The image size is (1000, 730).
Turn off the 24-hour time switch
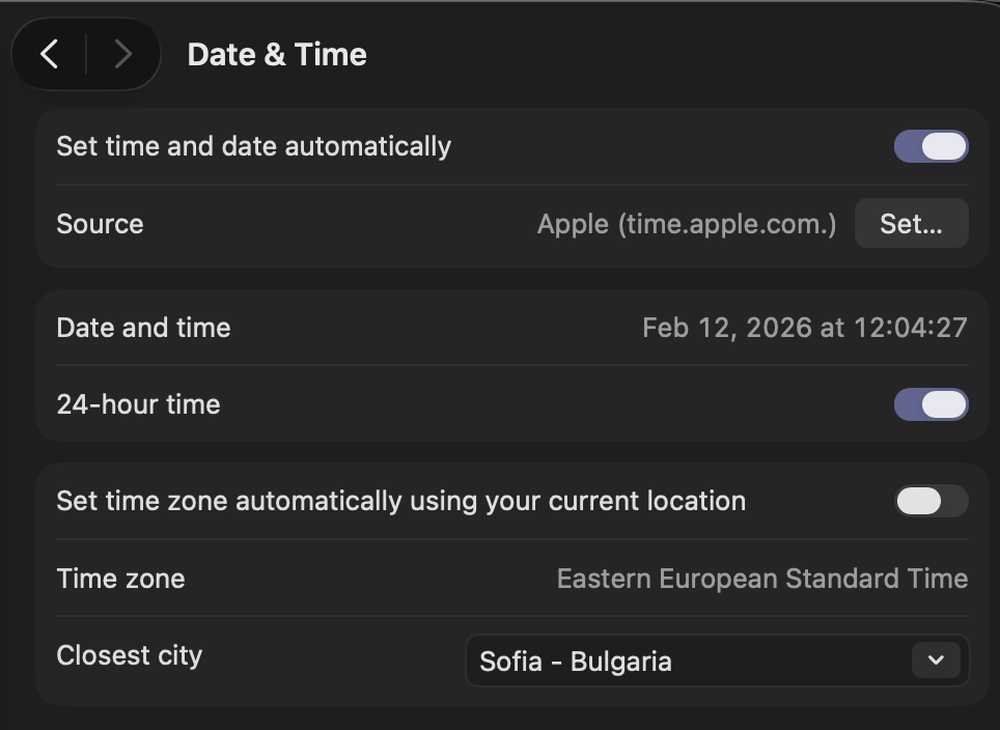tap(931, 405)
